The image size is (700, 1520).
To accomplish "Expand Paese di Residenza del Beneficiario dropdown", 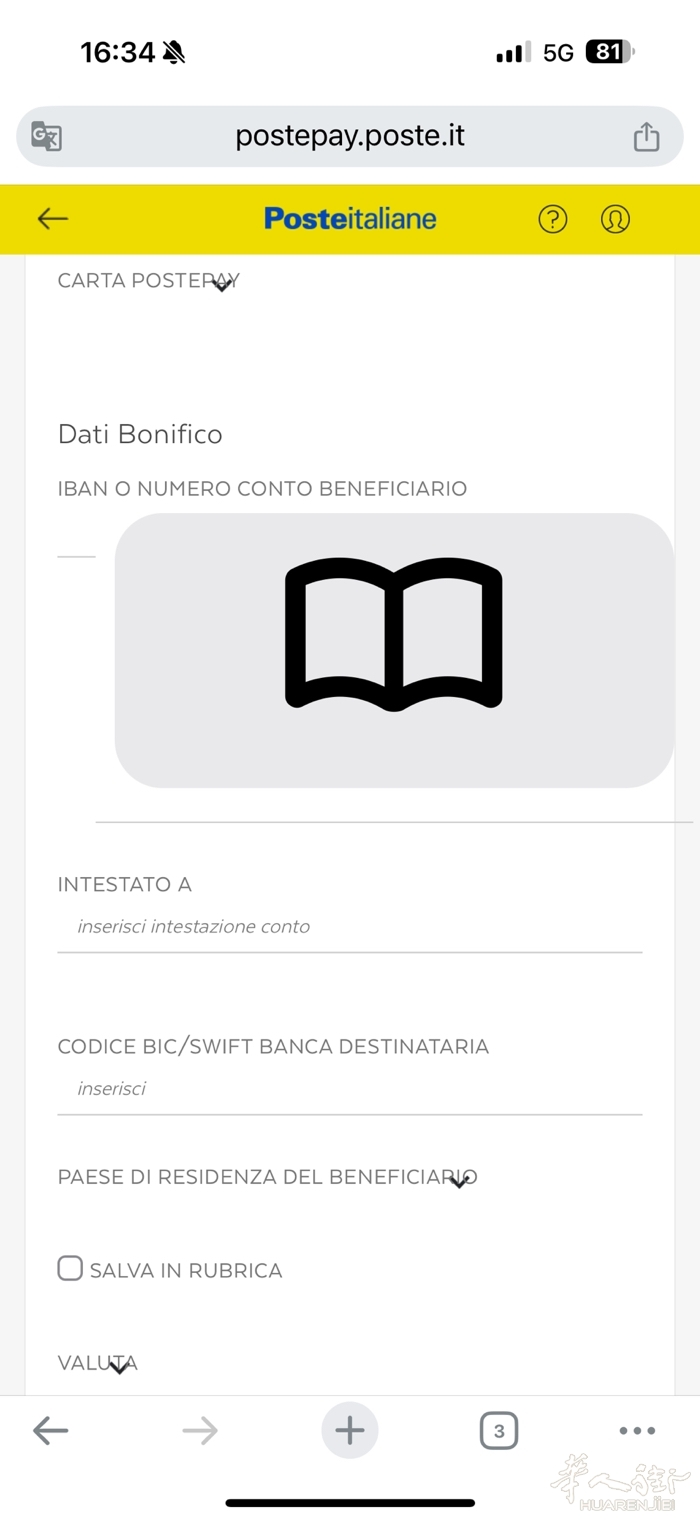I will [x=459, y=1181].
